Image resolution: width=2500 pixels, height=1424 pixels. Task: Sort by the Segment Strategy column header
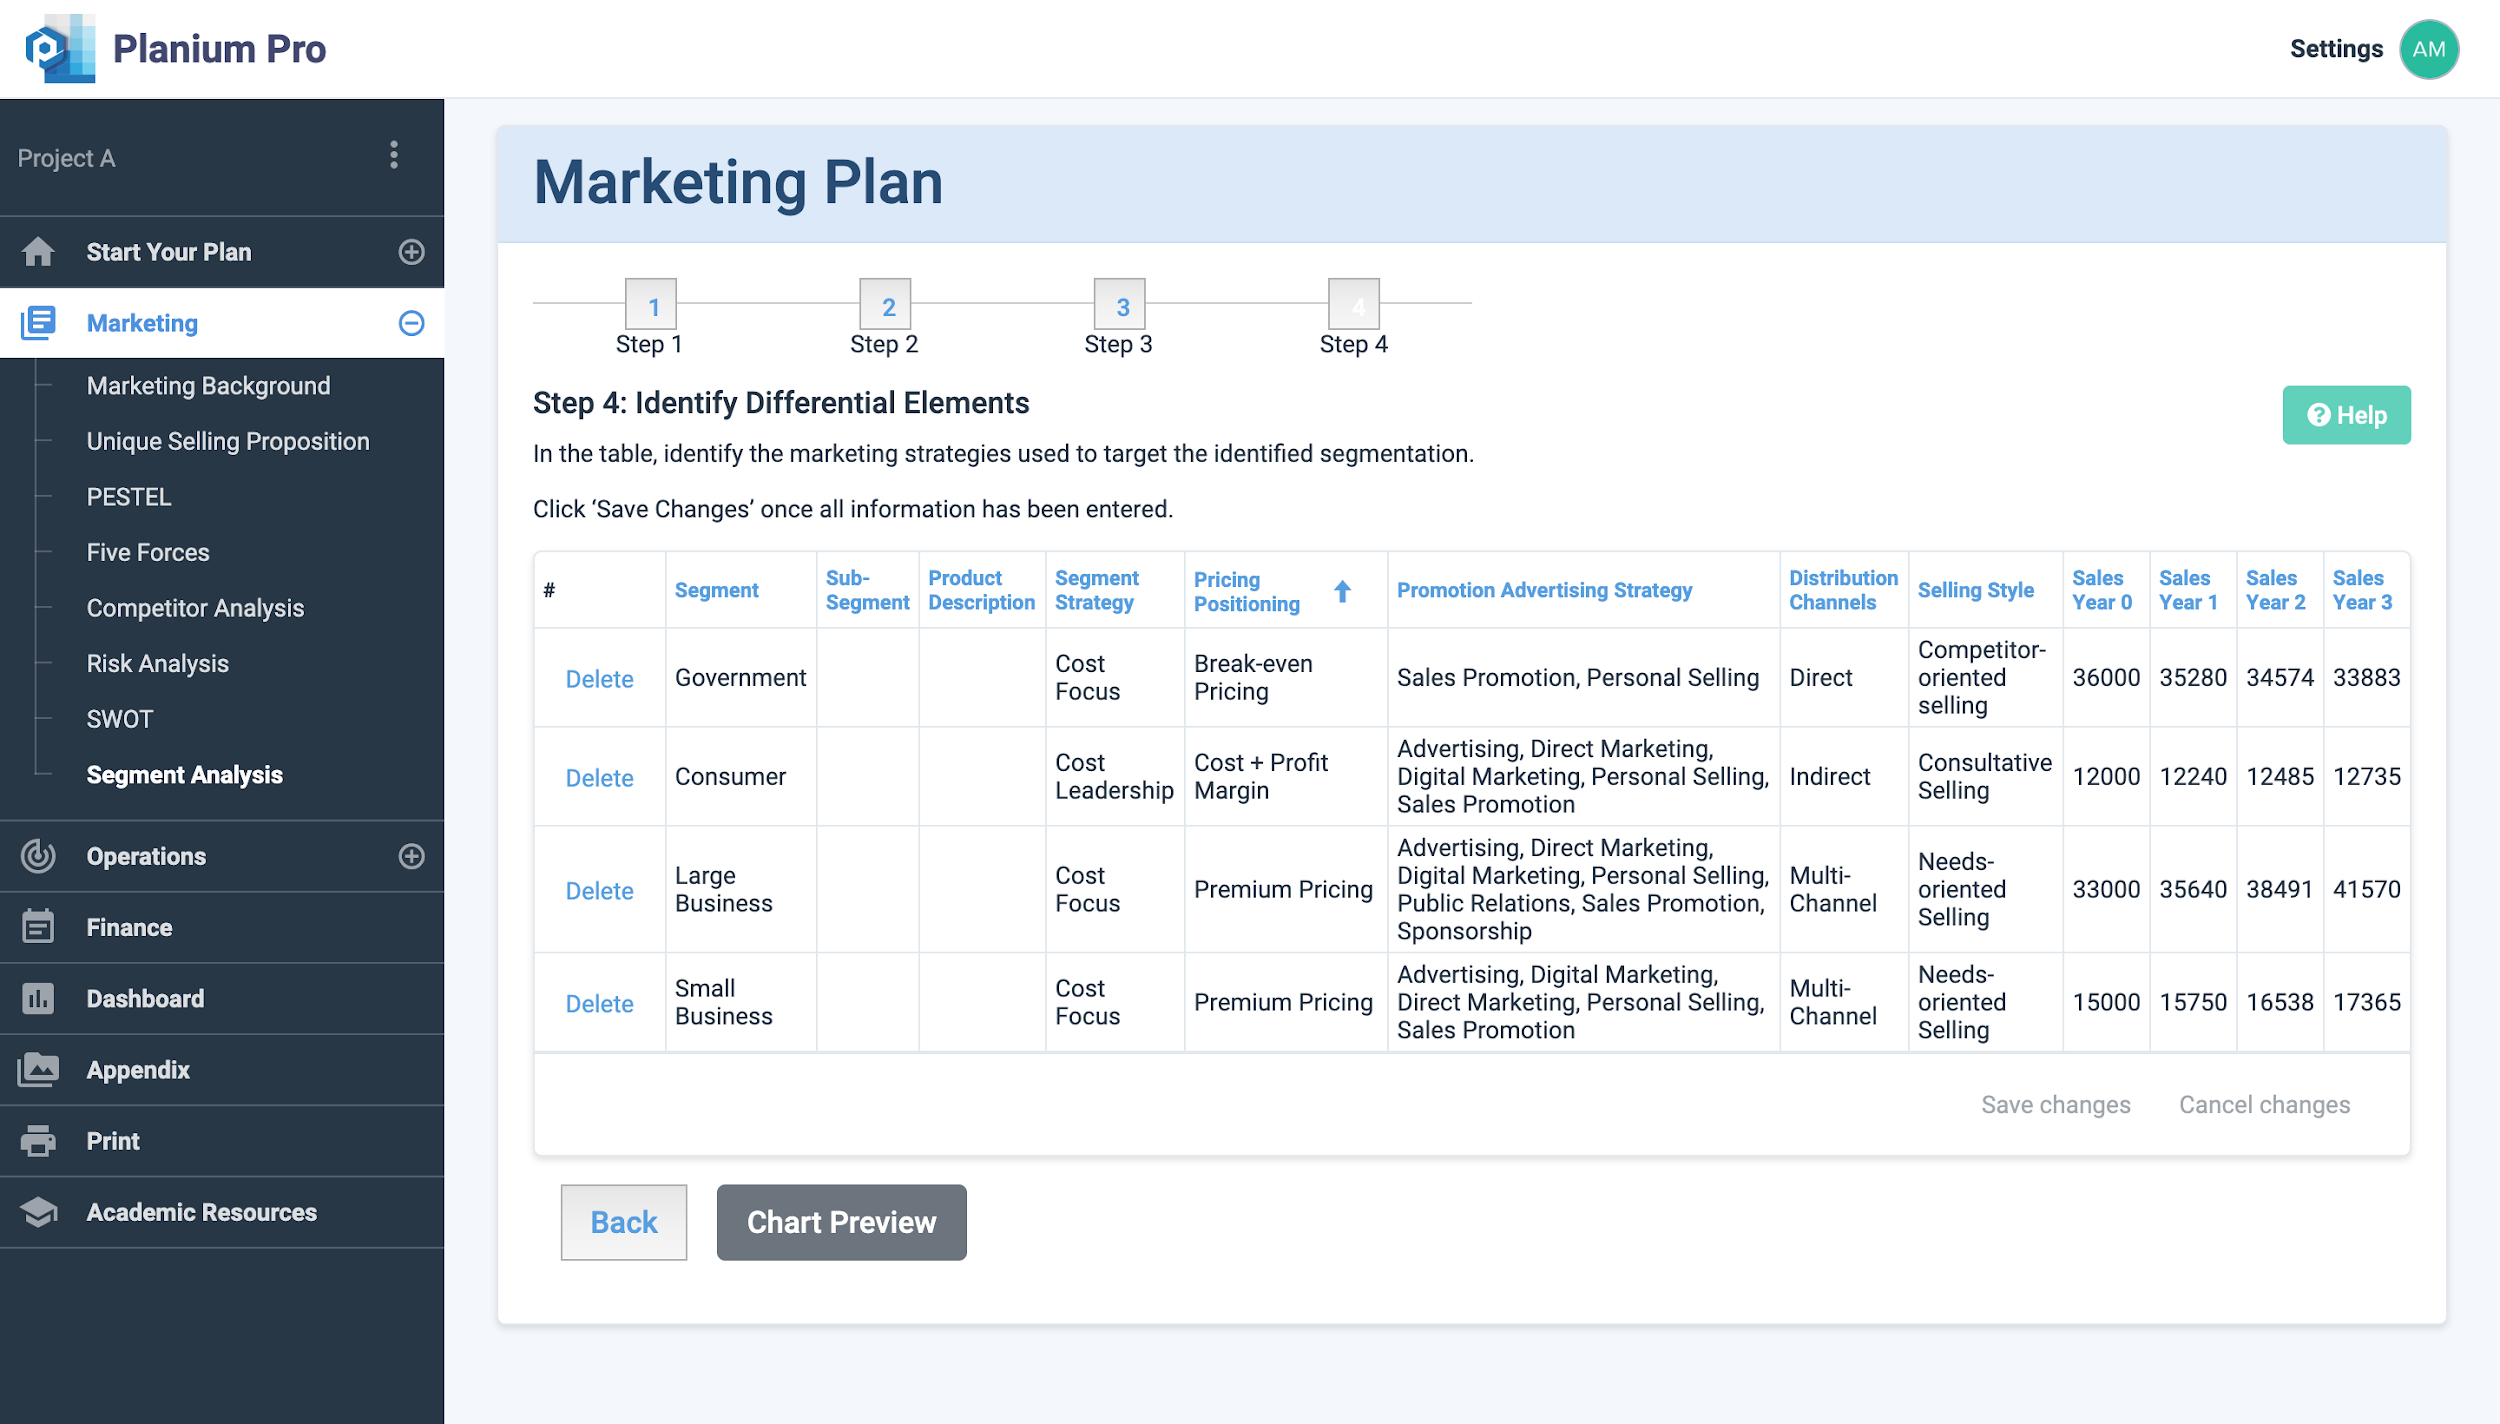click(x=1097, y=590)
